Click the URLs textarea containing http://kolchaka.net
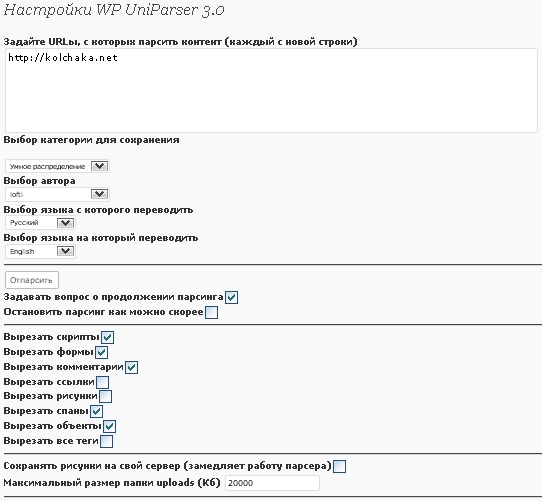 click(x=271, y=90)
